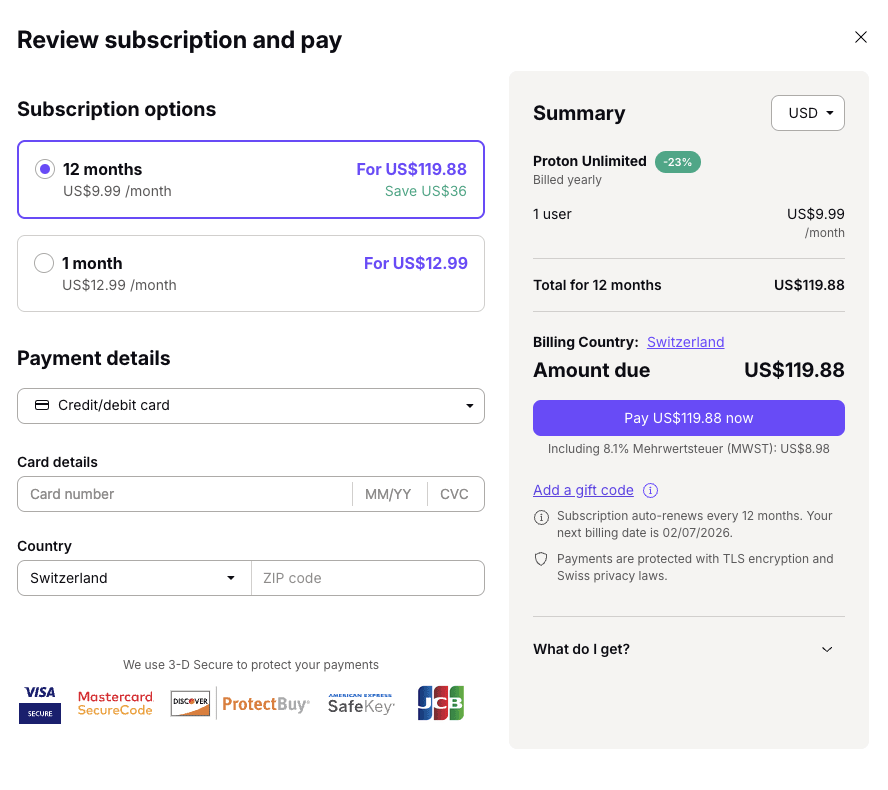Click the Switzerland billing country link

685,342
